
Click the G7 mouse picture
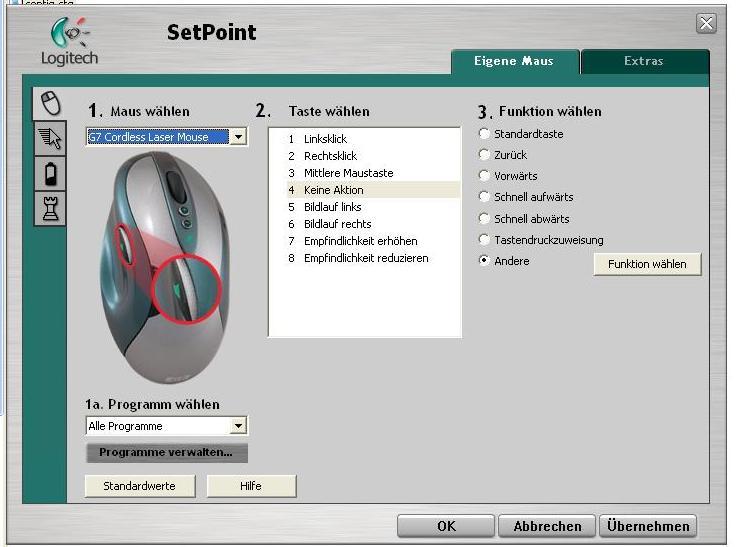coord(165,267)
